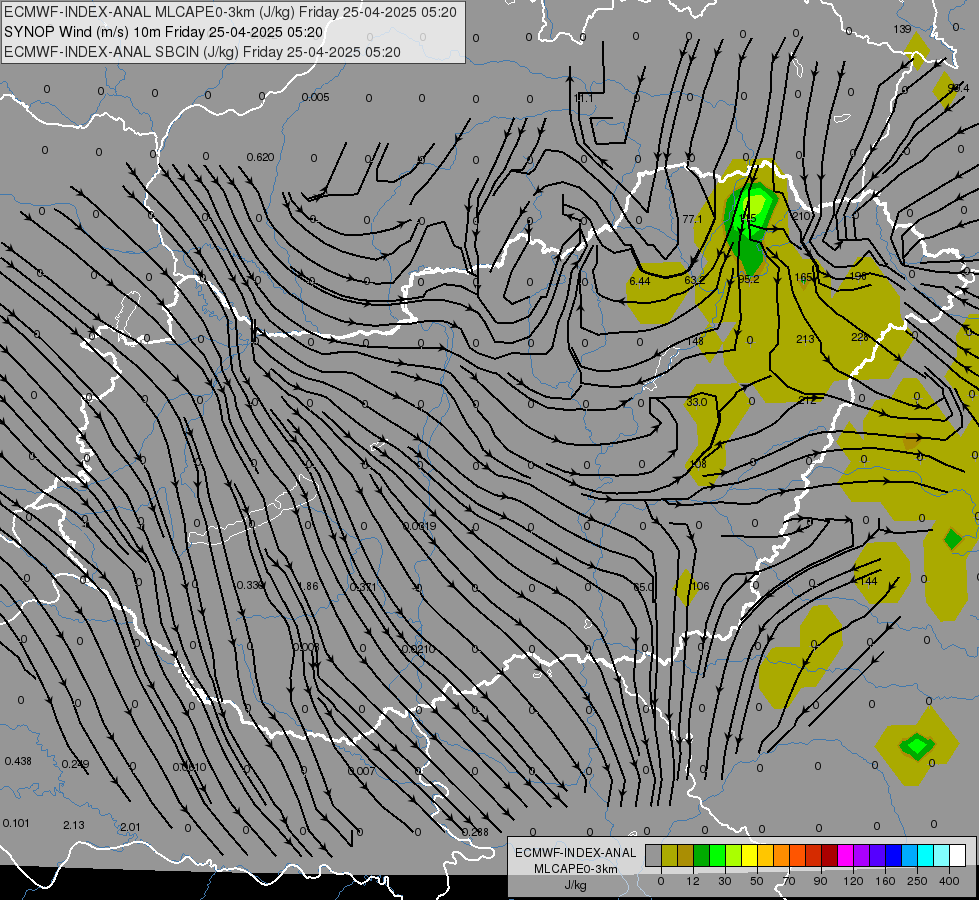
Task: Select the bright green legend swatch
Action: click(x=717, y=855)
